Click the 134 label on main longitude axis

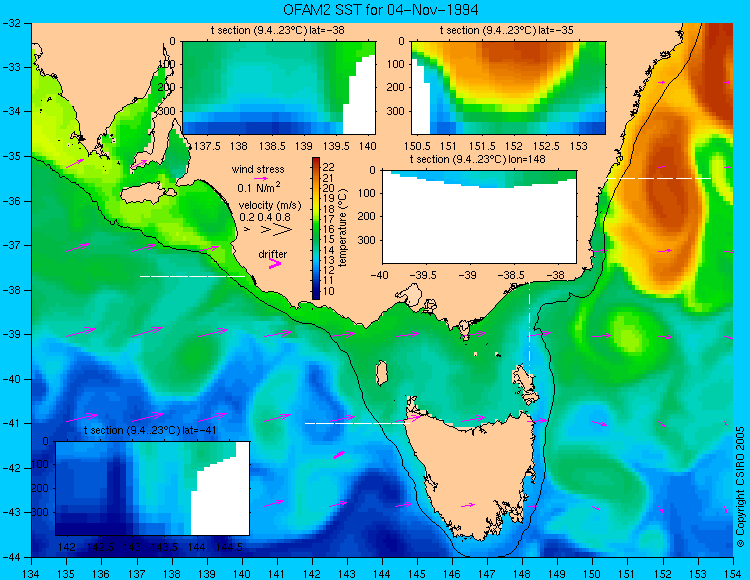coord(31,574)
